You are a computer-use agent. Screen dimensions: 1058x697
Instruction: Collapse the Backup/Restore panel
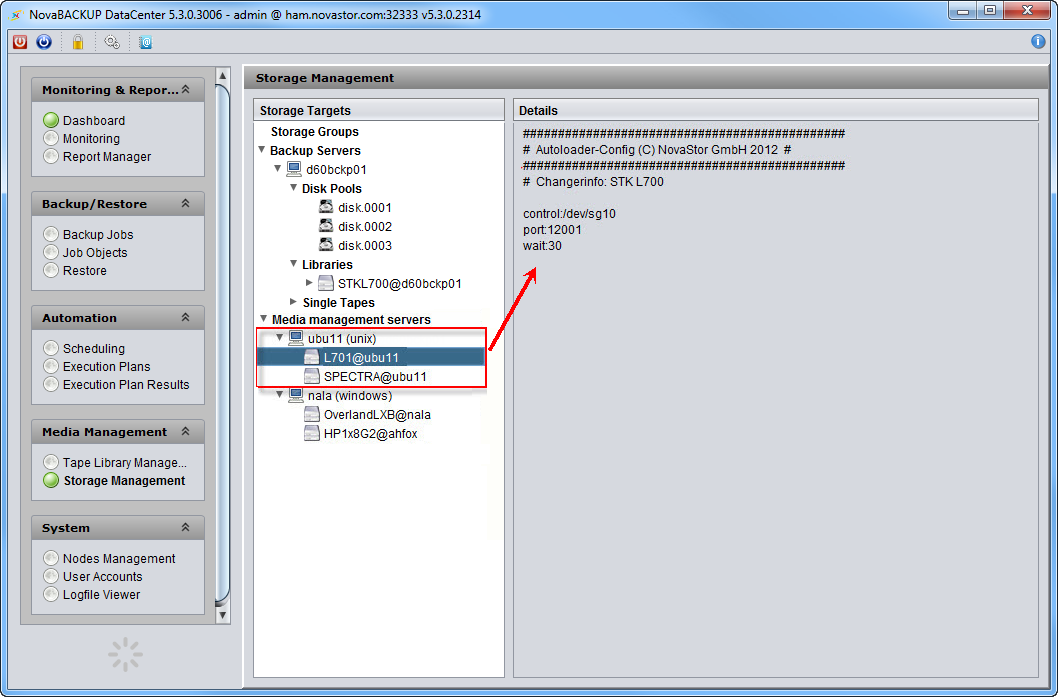click(x=186, y=204)
